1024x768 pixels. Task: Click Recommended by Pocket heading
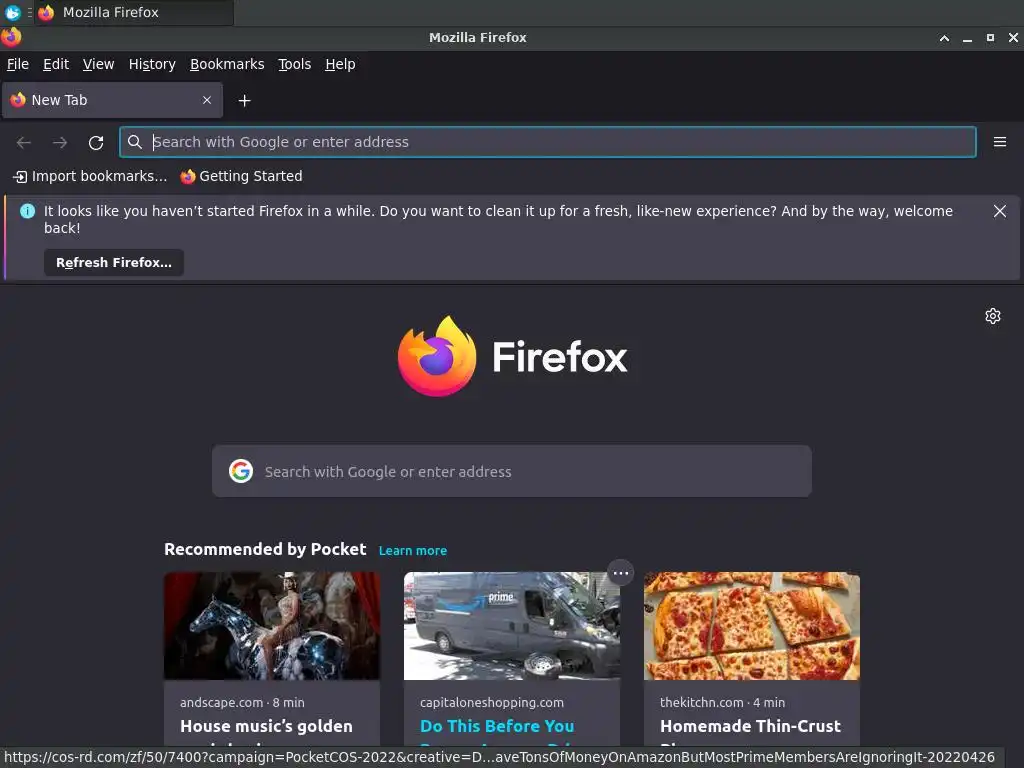[x=265, y=549]
